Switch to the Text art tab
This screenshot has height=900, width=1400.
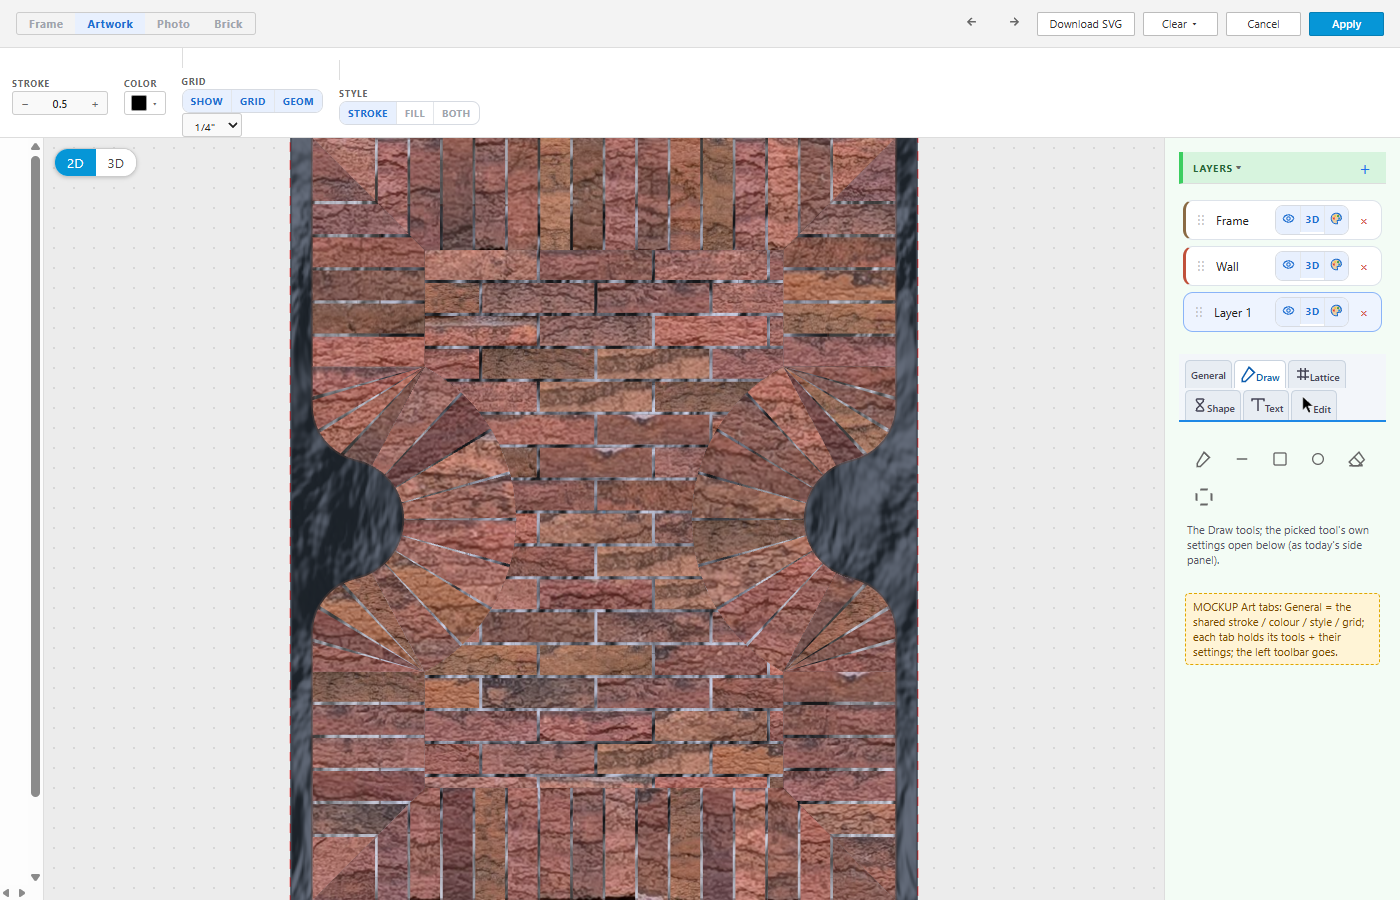tap(1267, 406)
